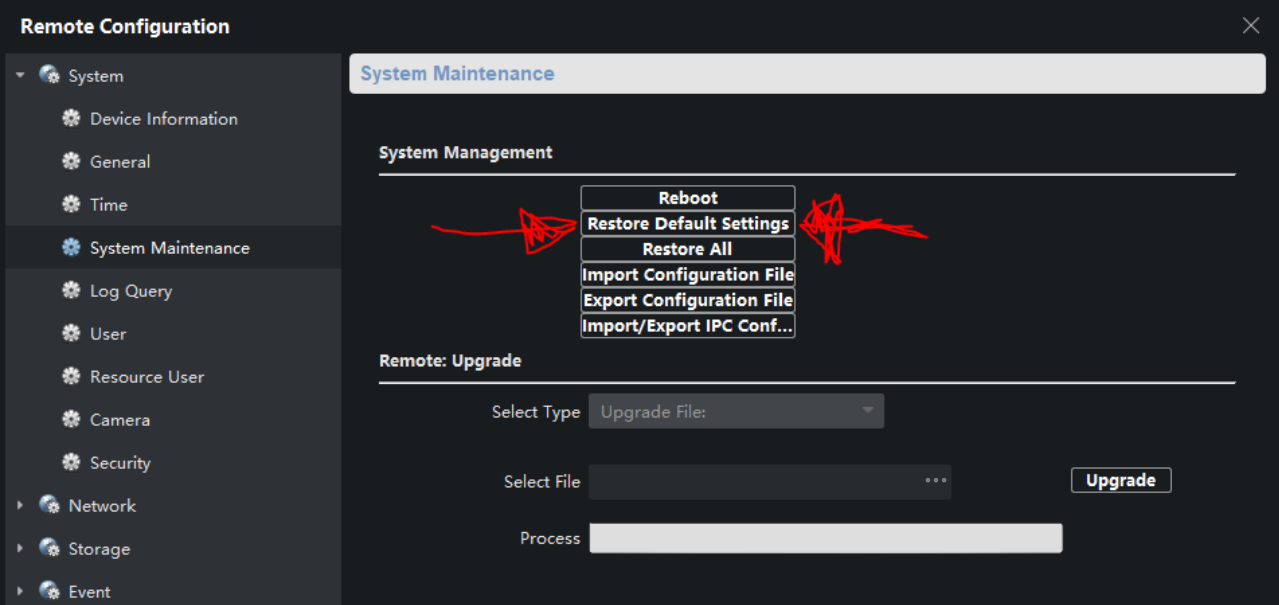Click the gear icon next to Security
Image resolution: width=1279 pixels, height=605 pixels.
coord(71,463)
